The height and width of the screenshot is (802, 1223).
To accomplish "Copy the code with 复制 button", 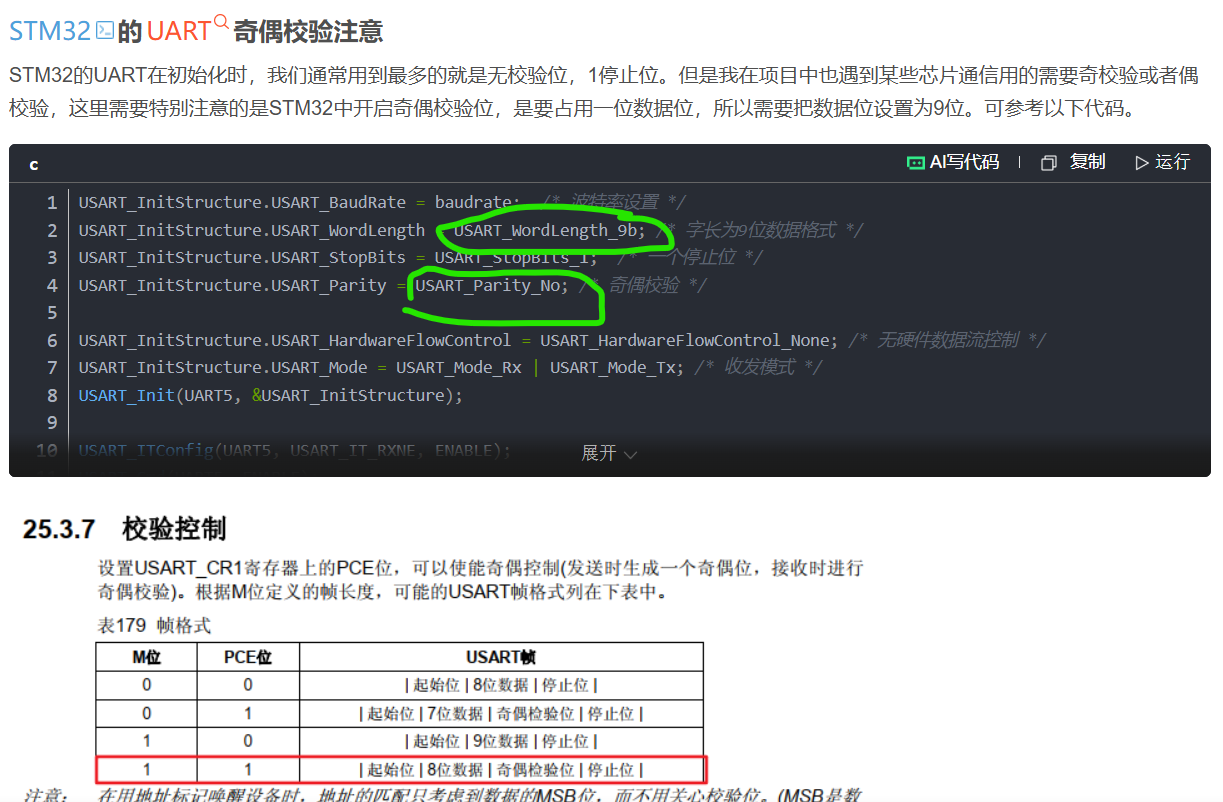I will tap(1073, 162).
